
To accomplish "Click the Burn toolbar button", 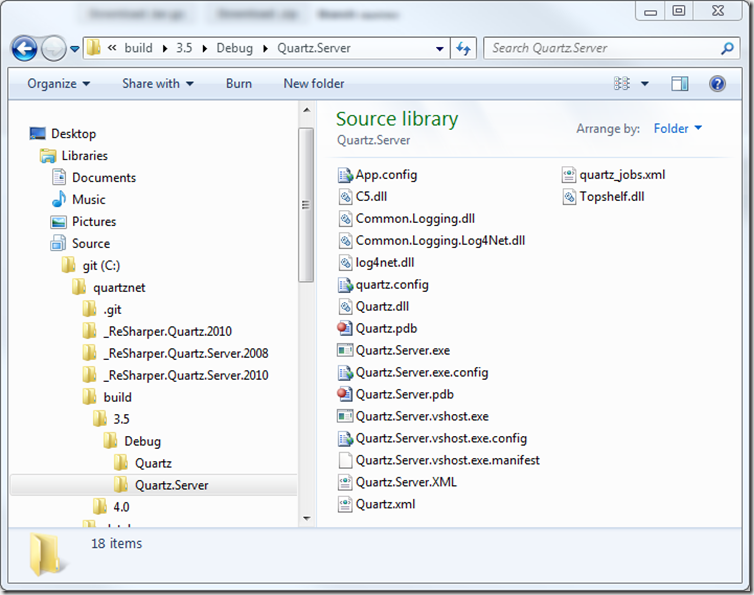I will pos(239,84).
